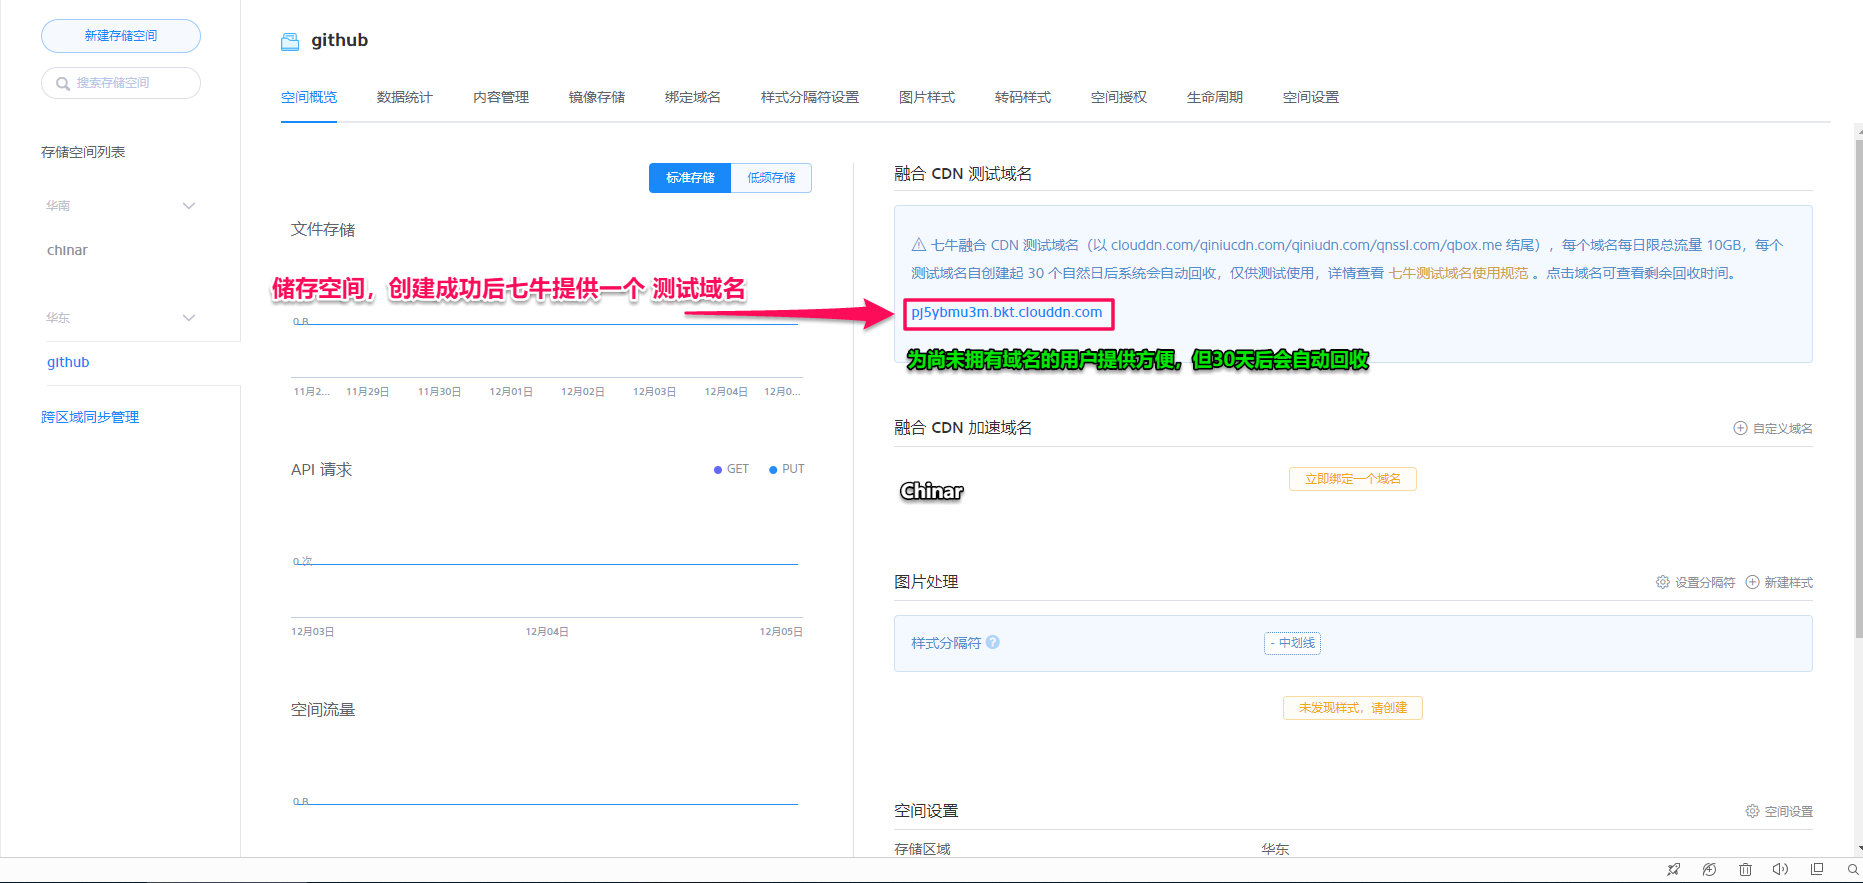Click 立即绑定一个域名 button
The image size is (1863, 883).
pos(1353,479)
